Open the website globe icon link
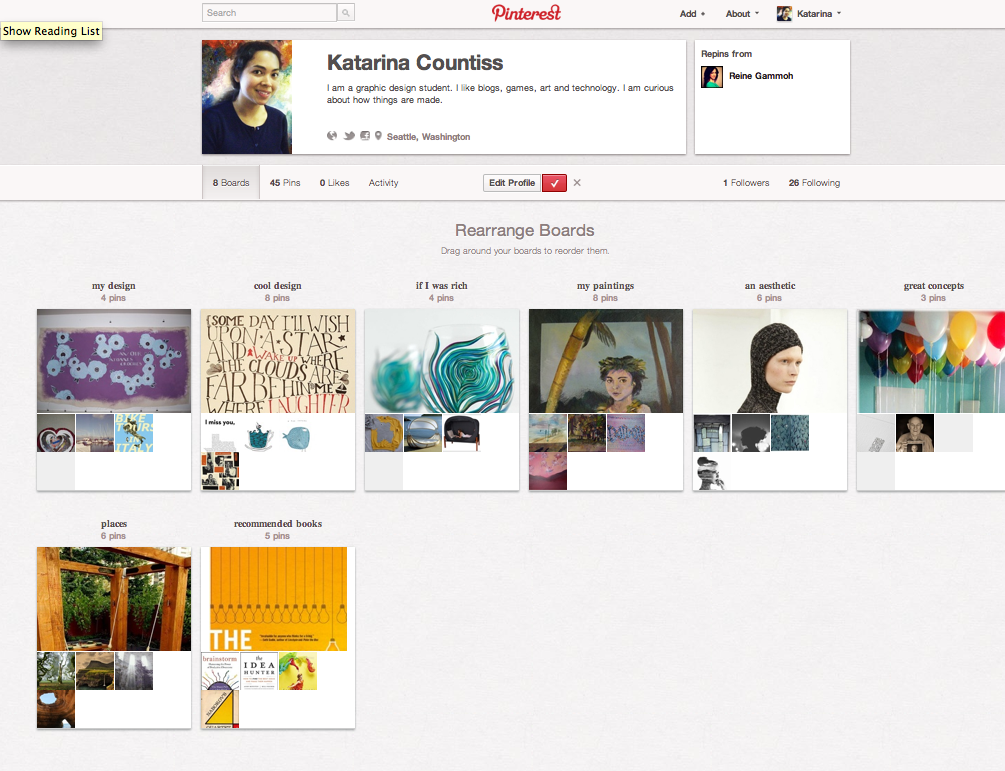1005x771 pixels. 332,136
